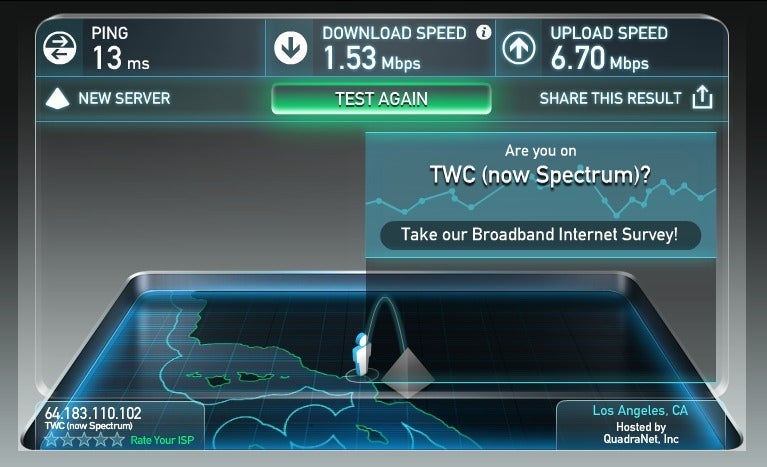Open Take our Broadband Internet Survey
Image resolution: width=767 pixels, height=467 pixels.
[x=540, y=235]
